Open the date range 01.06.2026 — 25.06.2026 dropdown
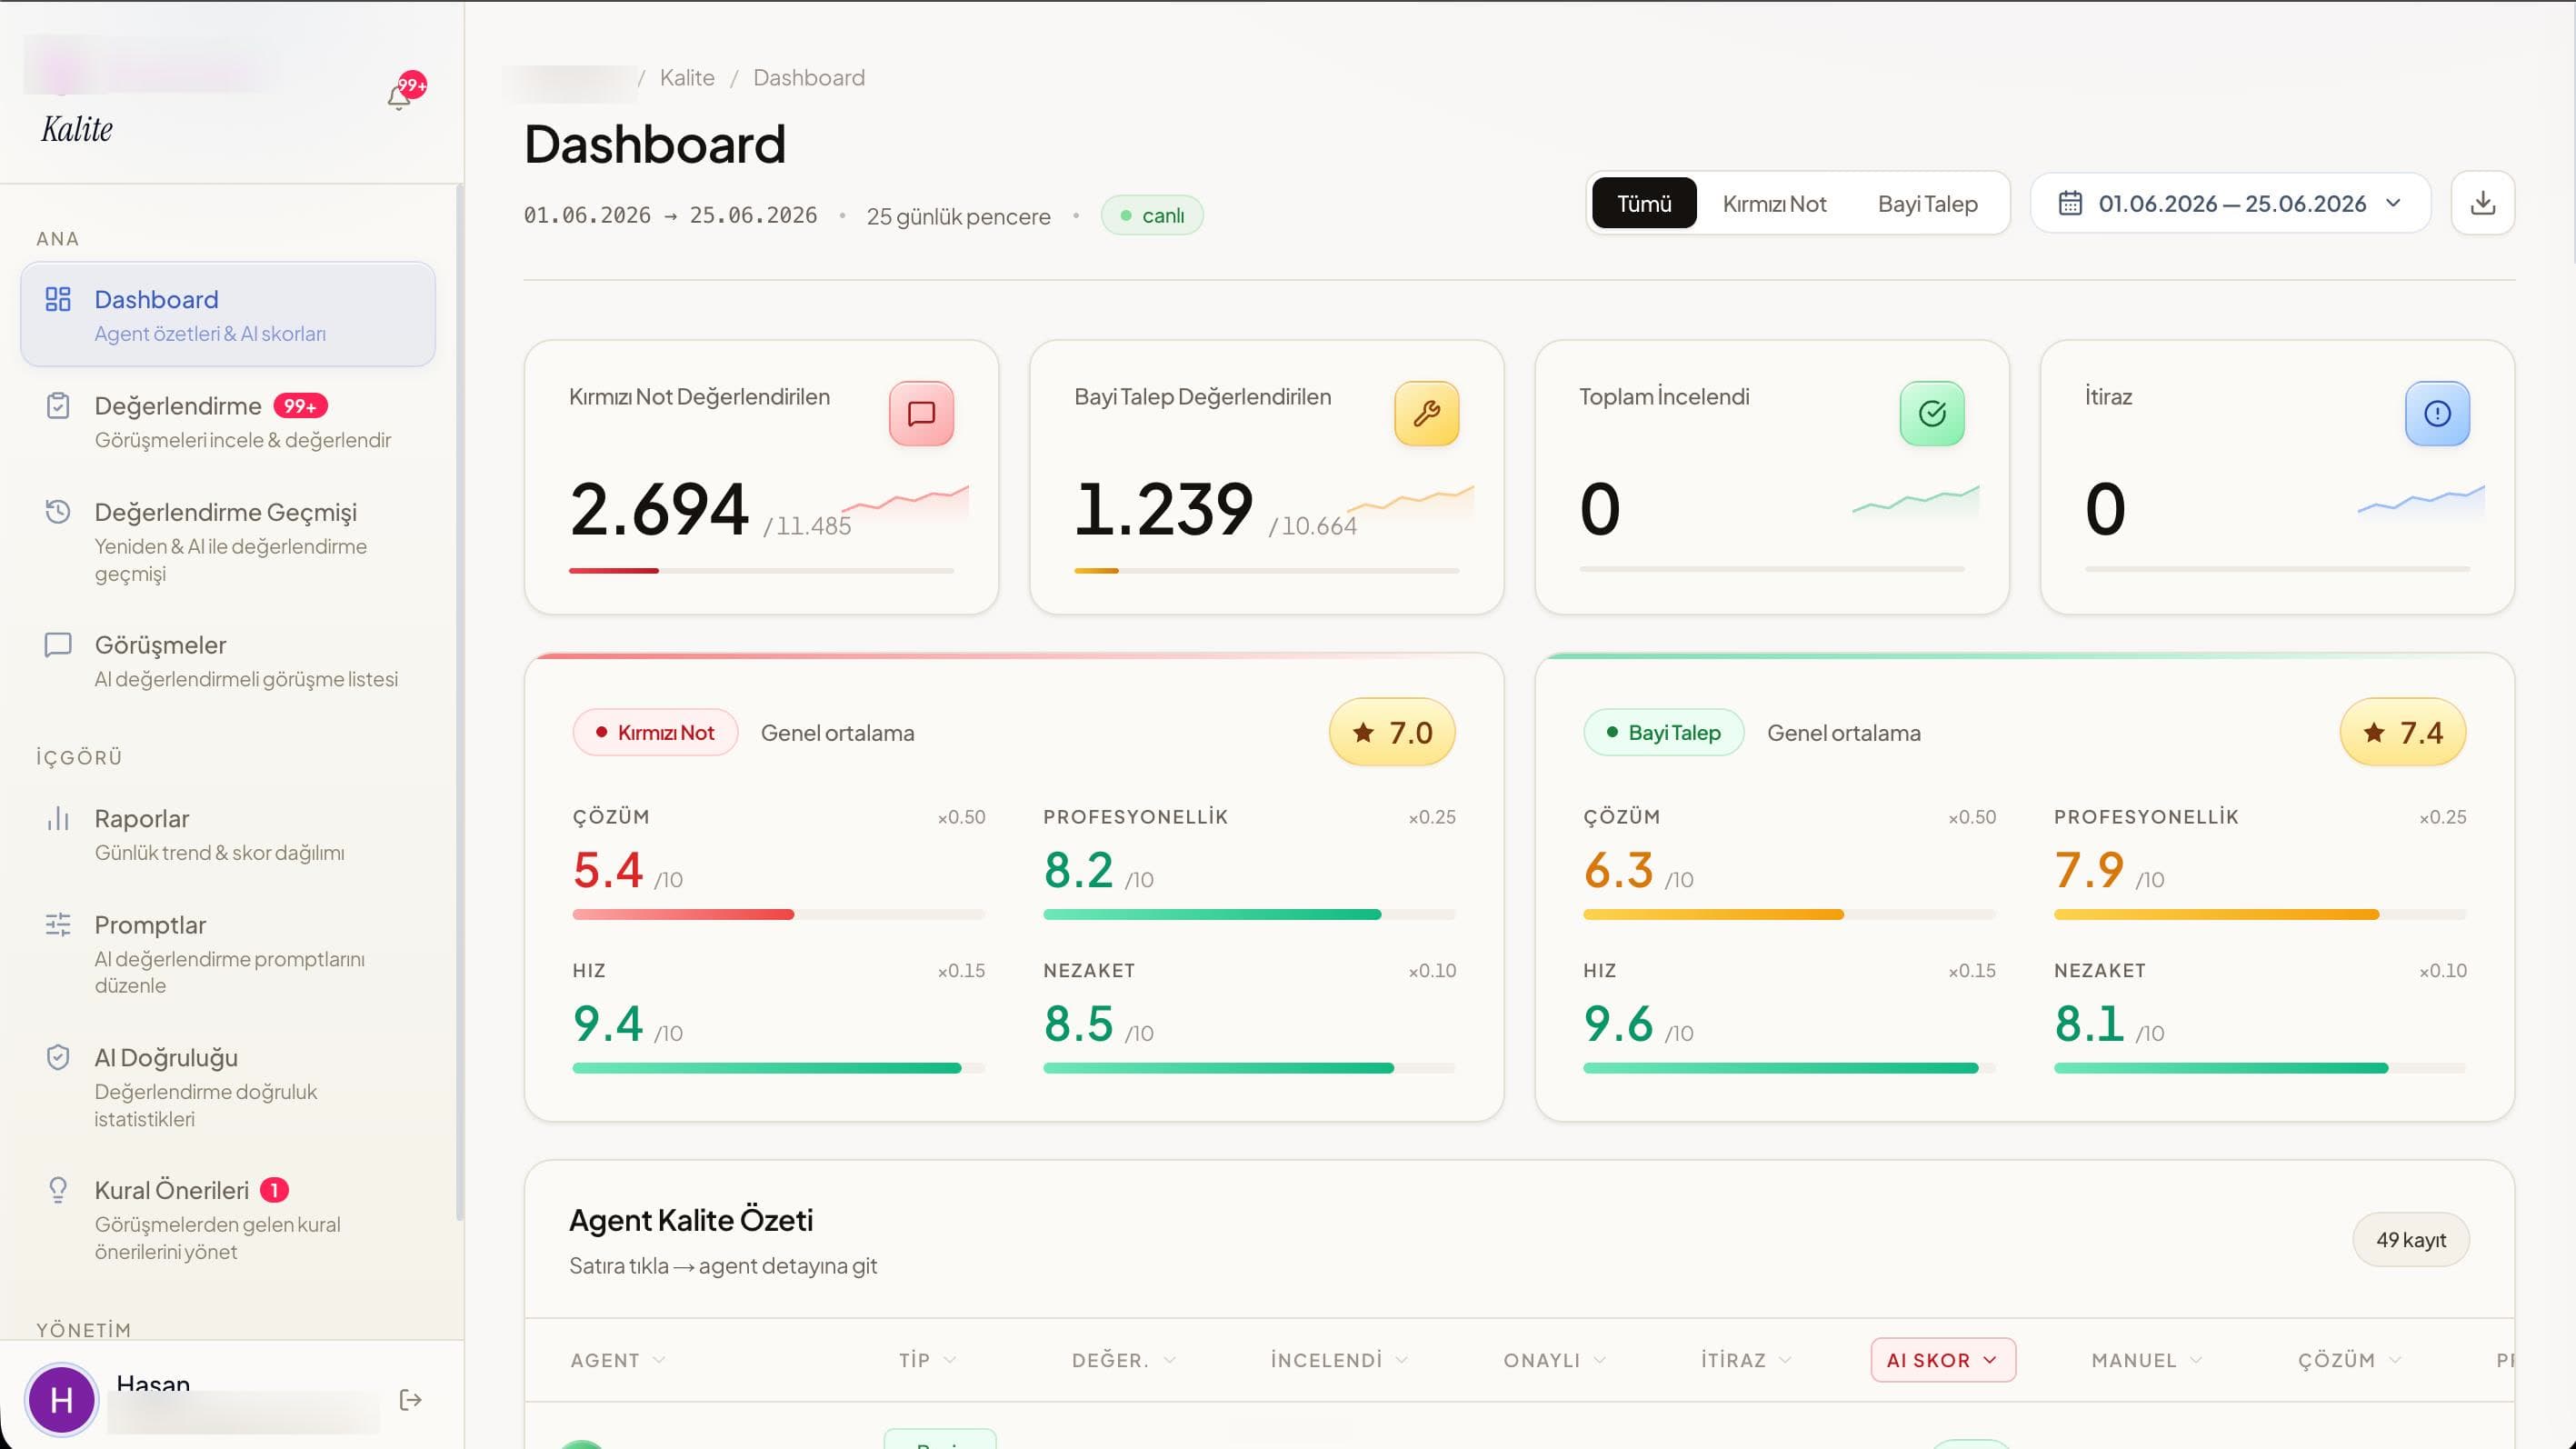 (2230, 204)
